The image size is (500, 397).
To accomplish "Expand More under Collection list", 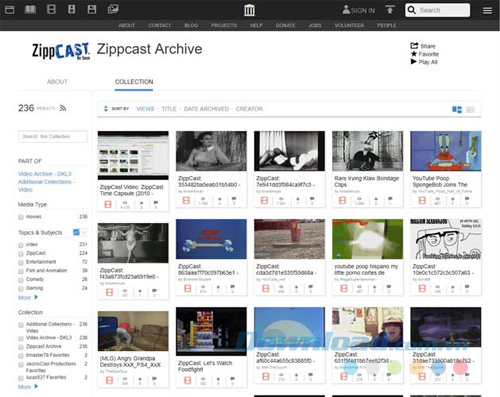I will (28, 387).
